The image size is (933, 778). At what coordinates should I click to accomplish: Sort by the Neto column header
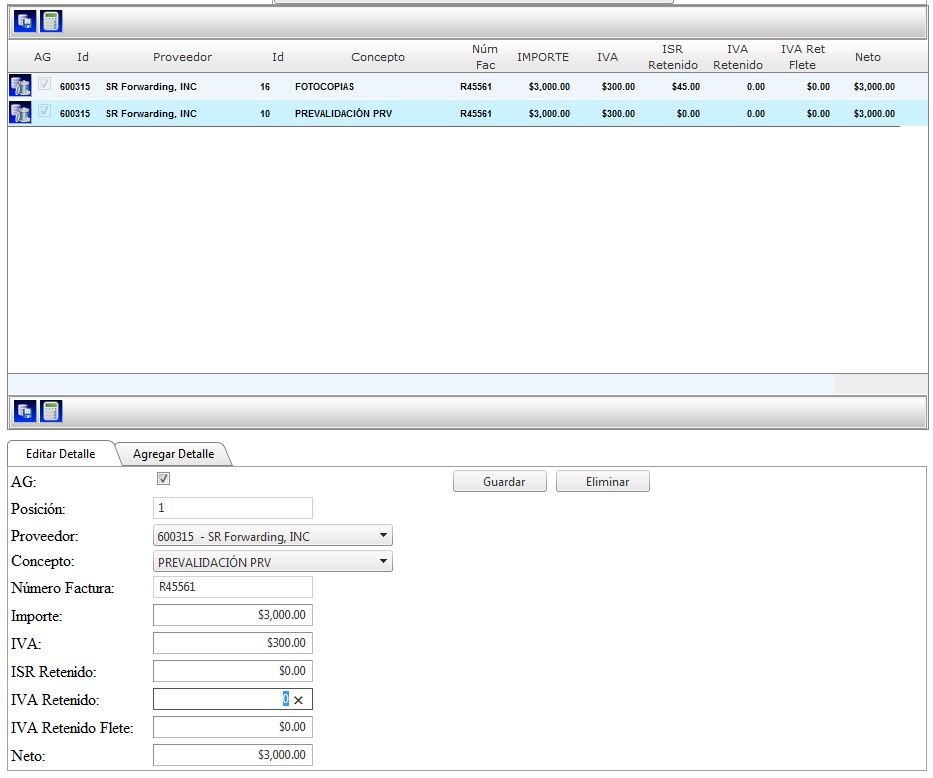pos(868,57)
